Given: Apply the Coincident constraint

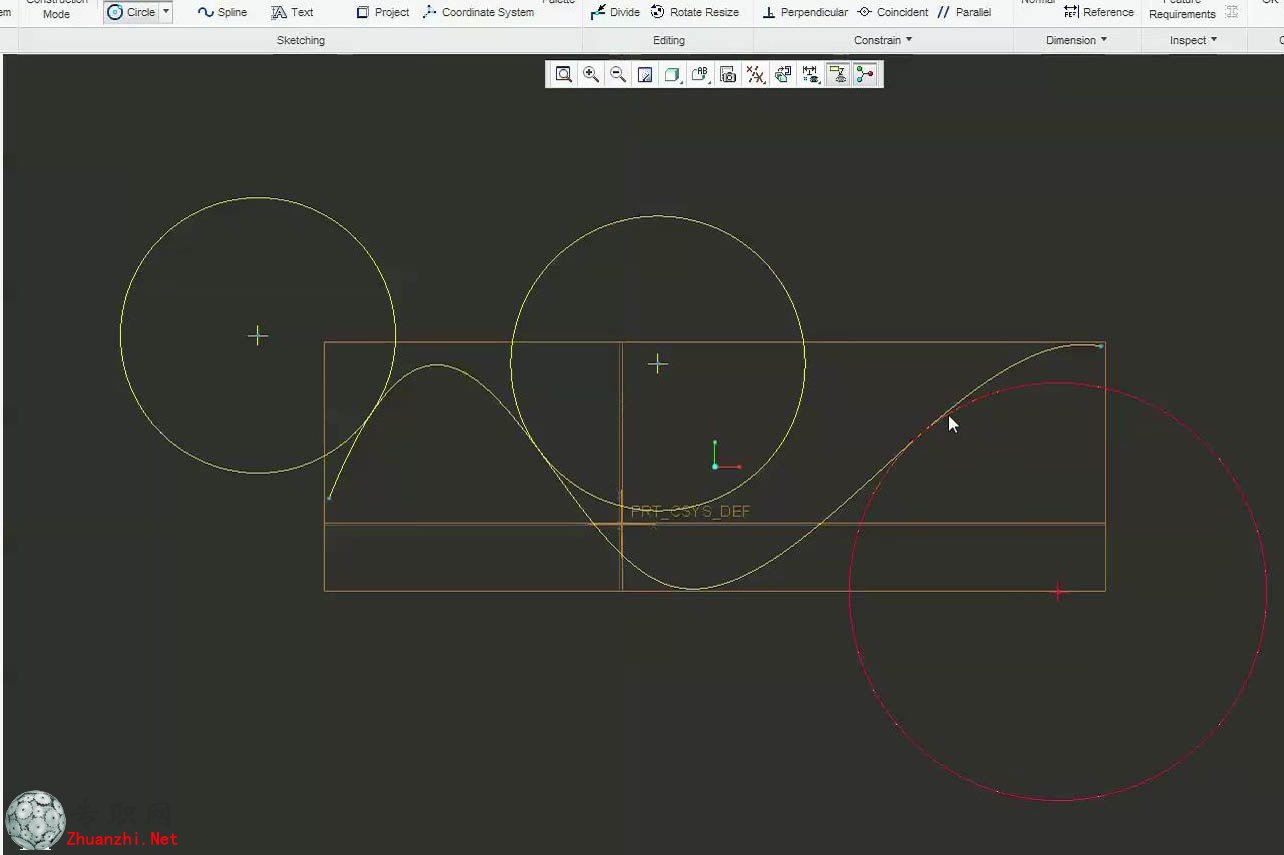Looking at the screenshot, I should tap(893, 12).
